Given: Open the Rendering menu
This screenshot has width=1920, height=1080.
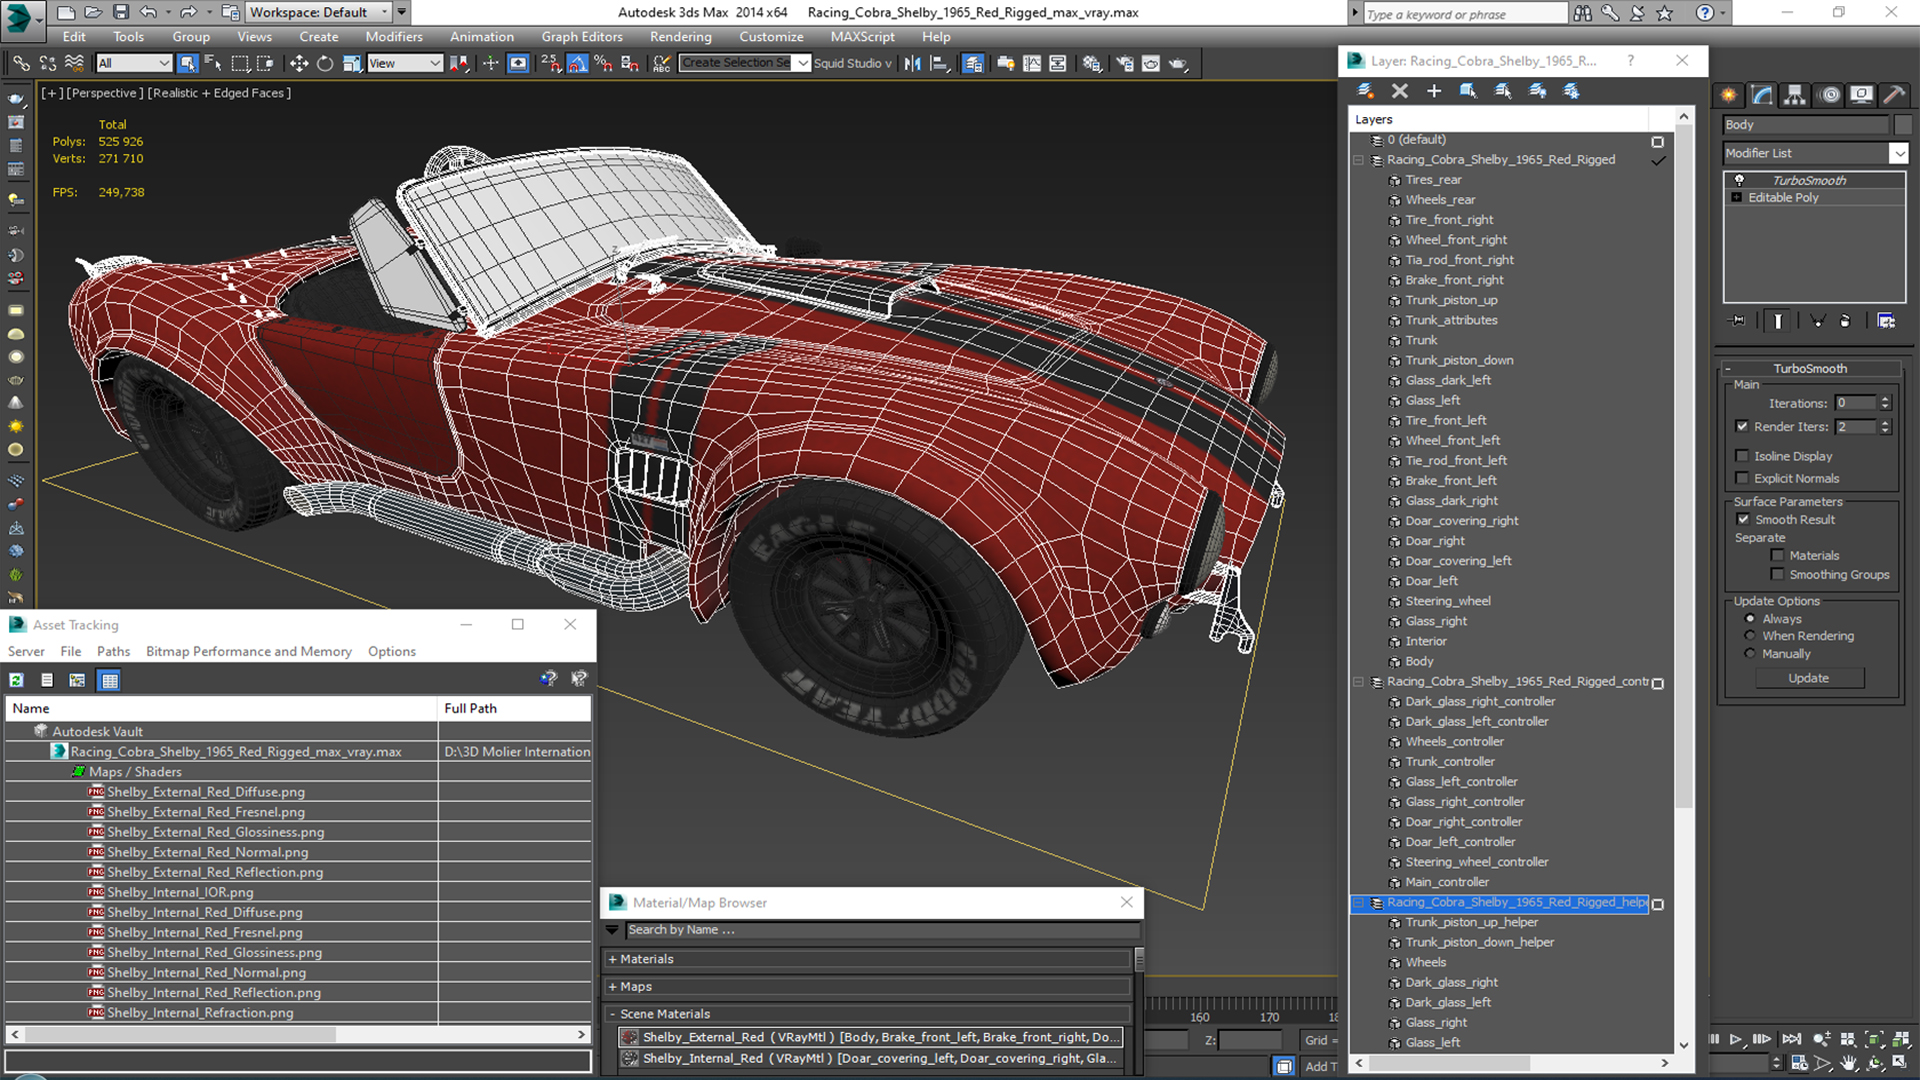Looking at the screenshot, I should click(681, 37).
